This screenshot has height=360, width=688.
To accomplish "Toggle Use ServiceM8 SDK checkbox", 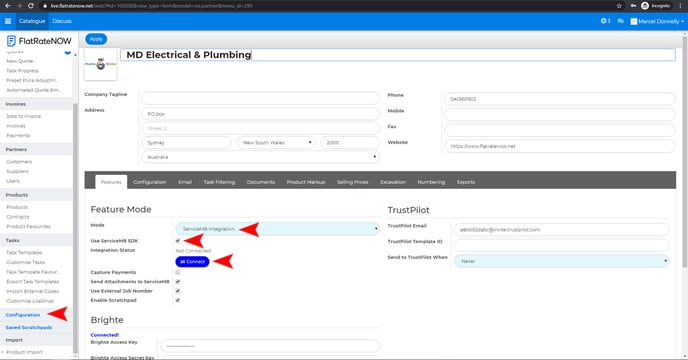I will click(178, 241).
